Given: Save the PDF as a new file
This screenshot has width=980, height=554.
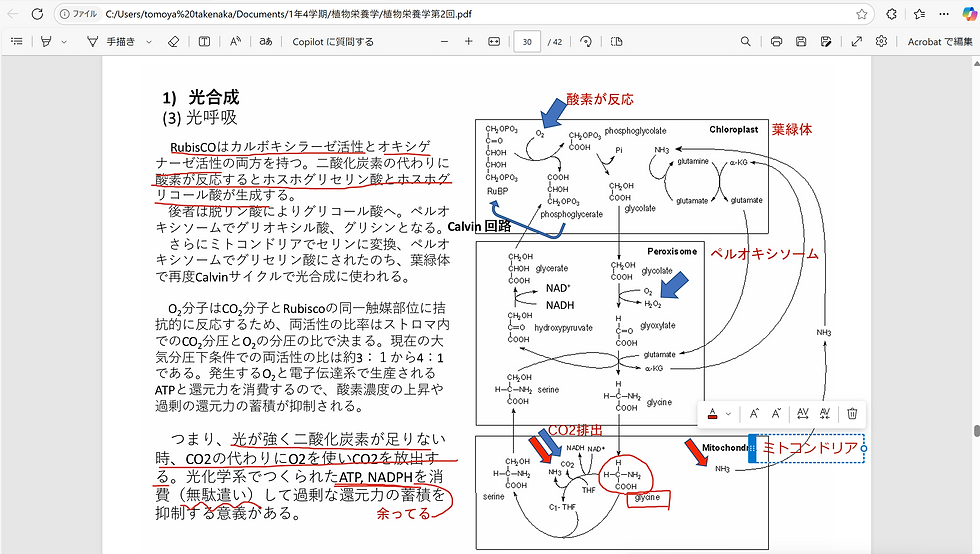Looking at the screenshot, I should click(826, 41).
